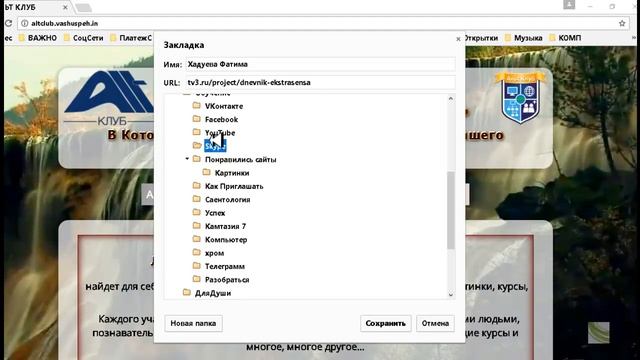Click the small thumbnail at bottom right
640x360 pixels.
[598, 333]
